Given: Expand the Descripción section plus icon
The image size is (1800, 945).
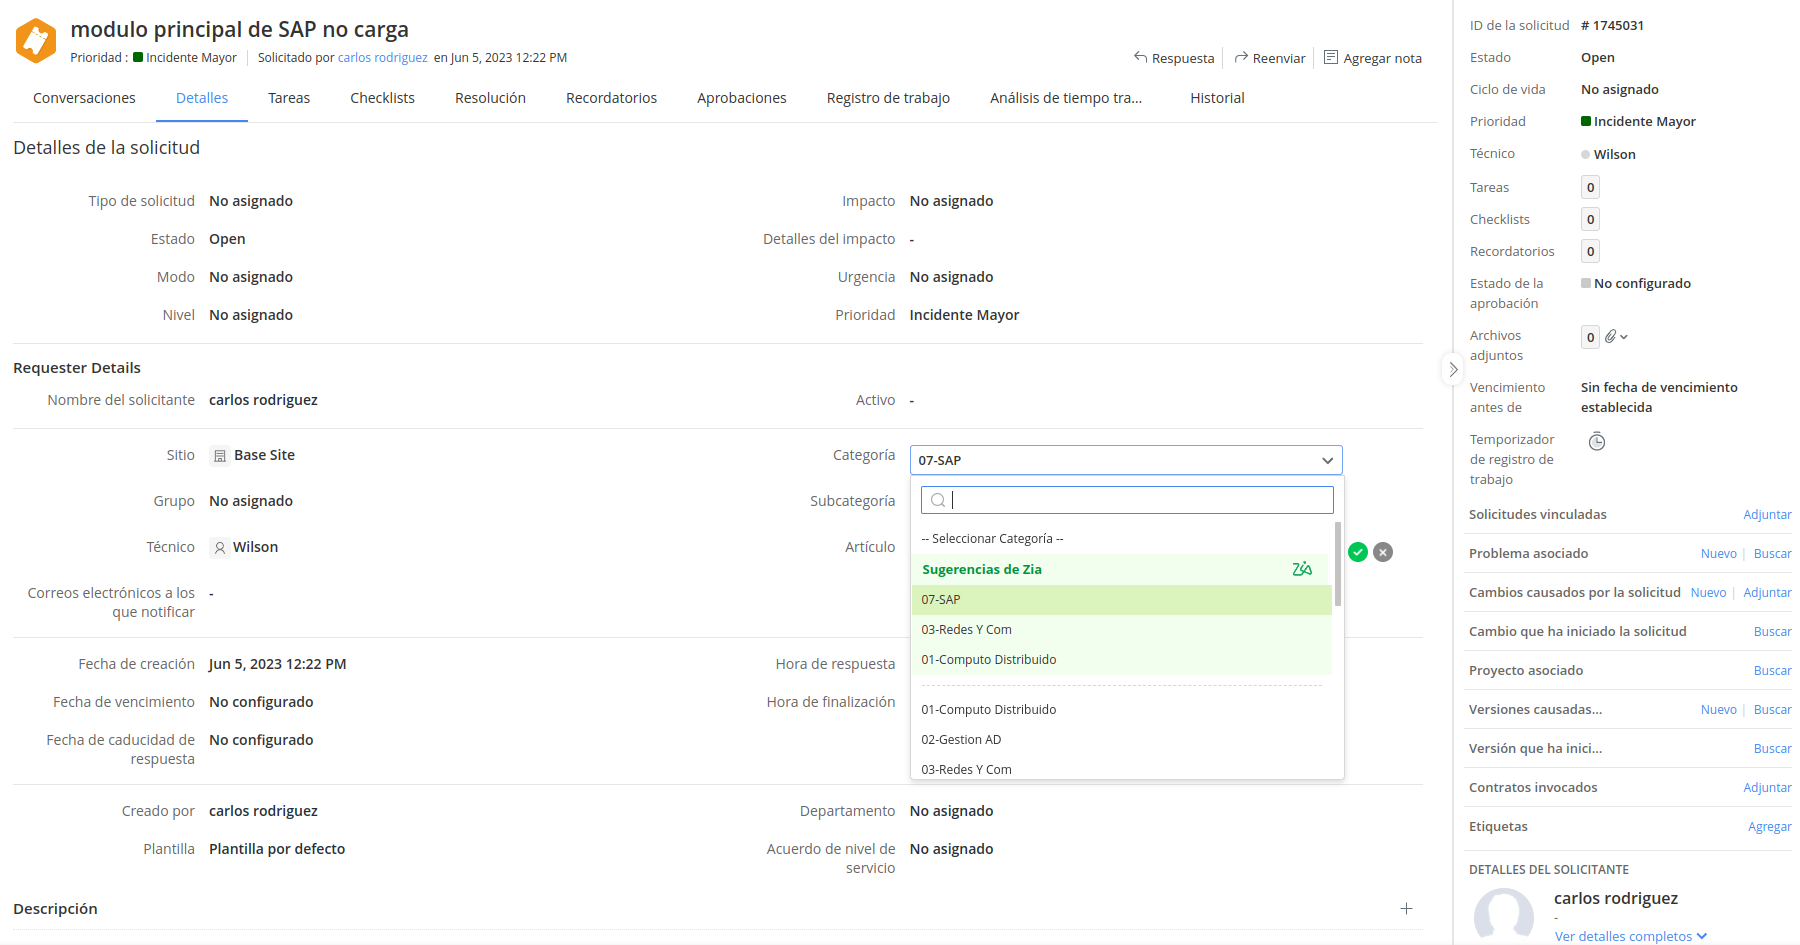Looking at the screenshot, I should pyautogui.click(x=1406, y=909).
